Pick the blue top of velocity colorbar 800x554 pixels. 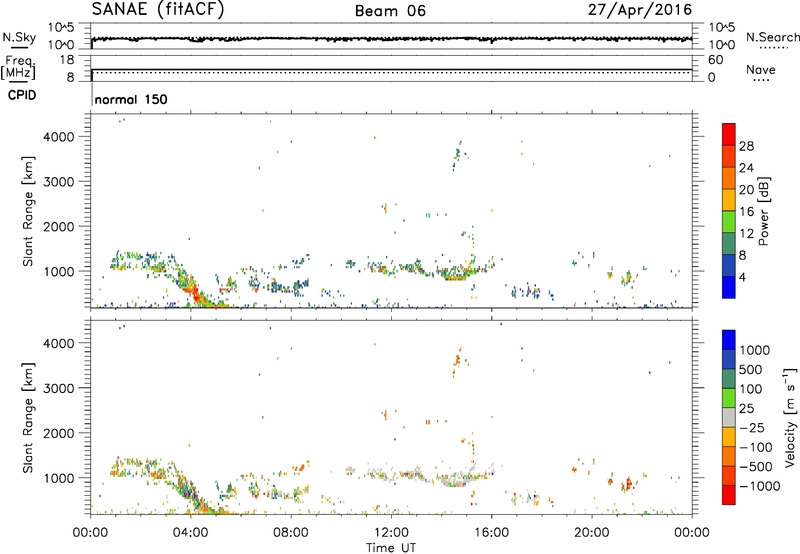(x=729, y=339)
